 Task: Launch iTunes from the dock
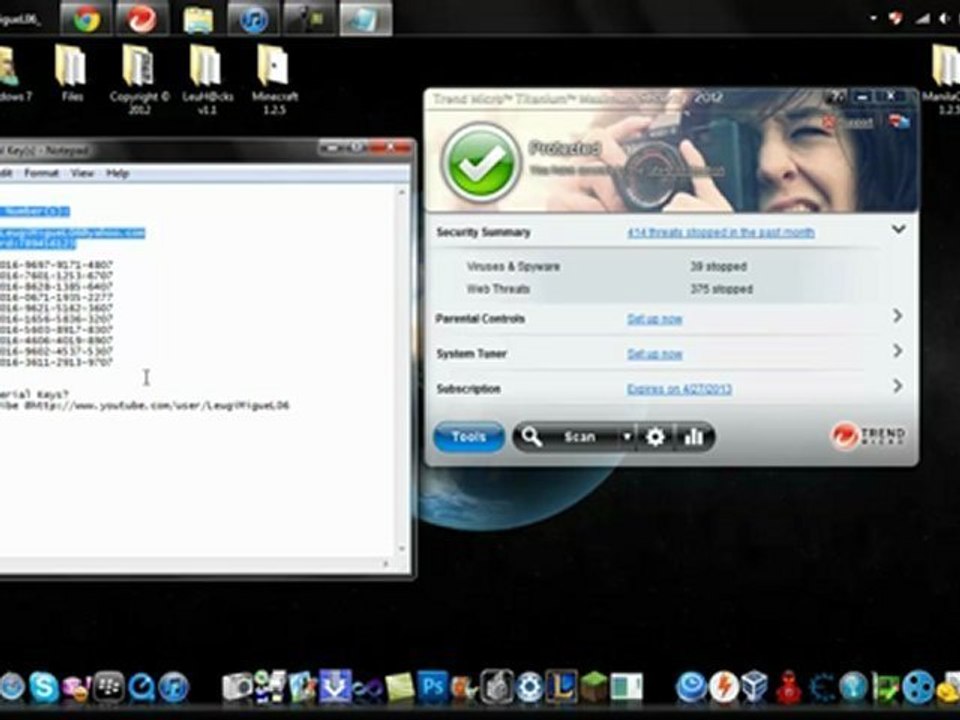coord(174,687)
